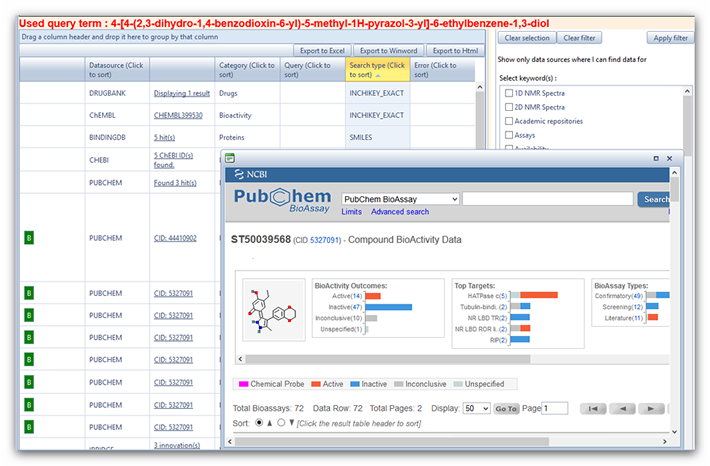Viewport: 710px width, 466px height.
Task: Click Export to Winword button
Action: tap(389, 51)
